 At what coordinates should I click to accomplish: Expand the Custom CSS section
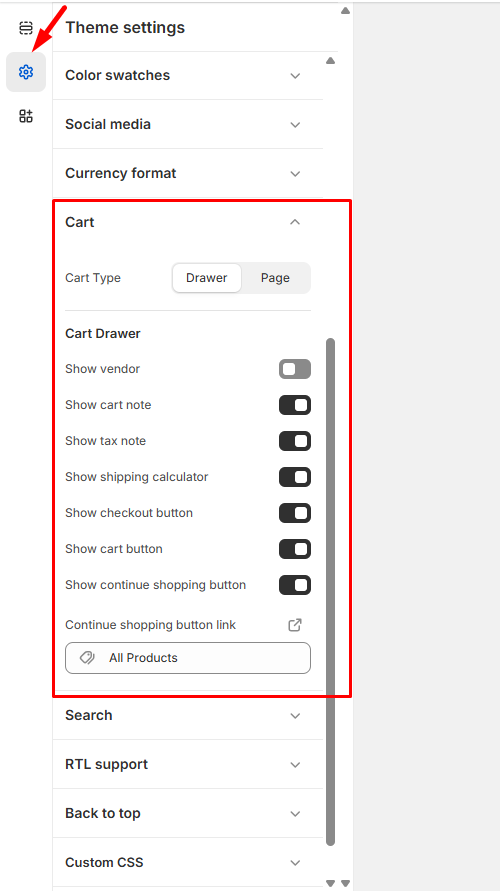click(x=188, y=863)
